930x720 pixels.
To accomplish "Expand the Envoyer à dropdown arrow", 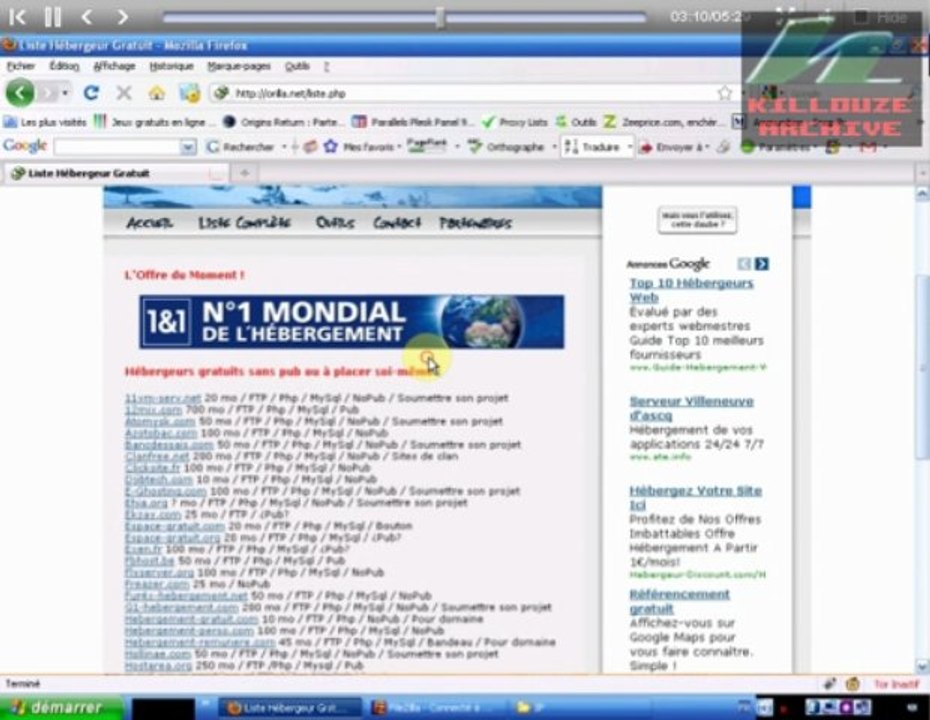I will [x=708, y=146].
